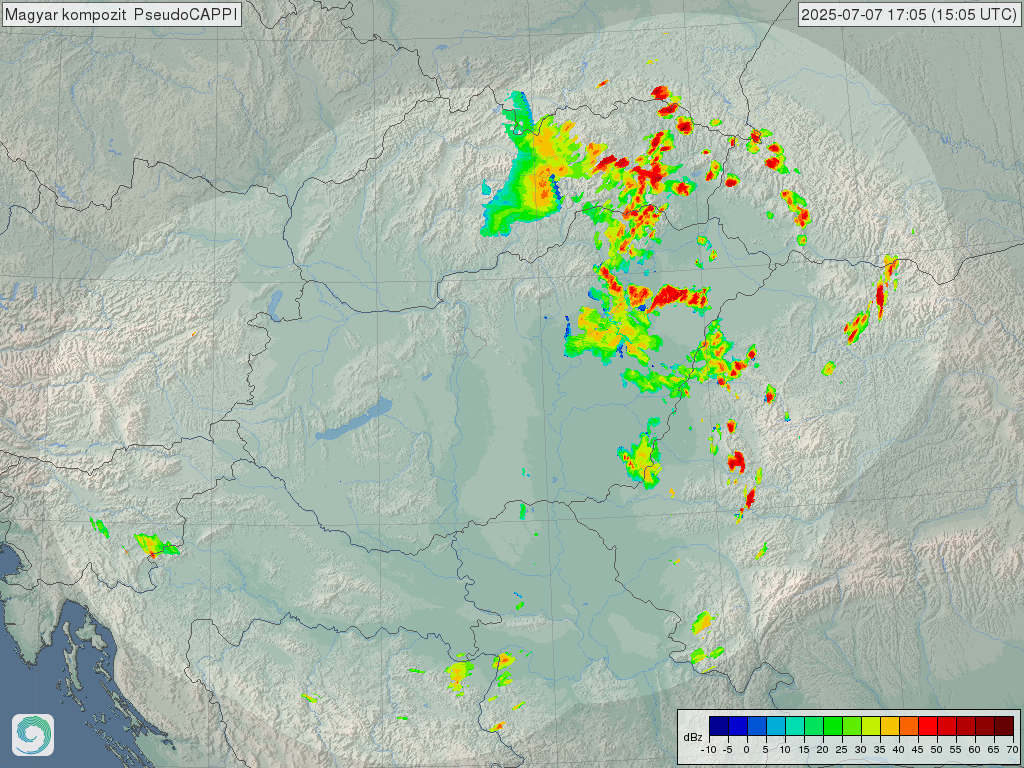
Task: Pick the dark red 55 to 60 swatch
Action: coord(966,726)
